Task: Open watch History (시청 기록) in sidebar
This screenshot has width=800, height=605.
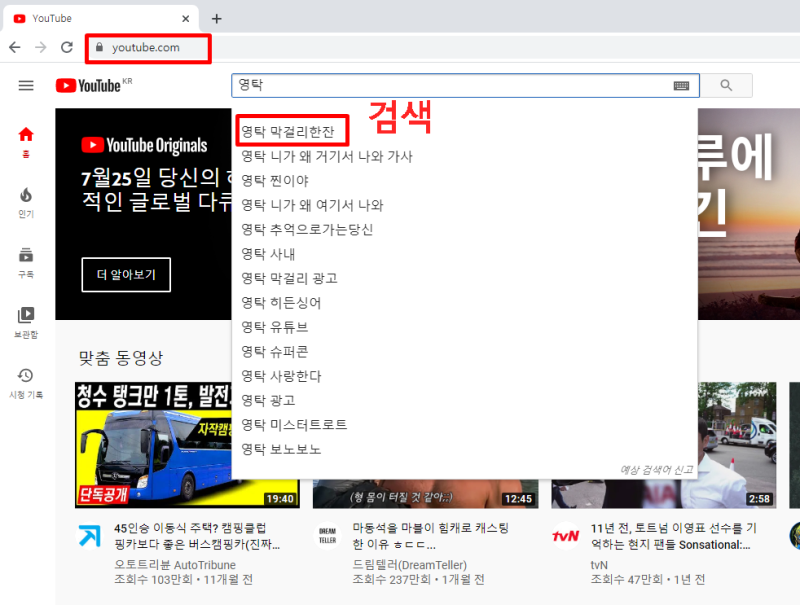Action: [x=26, y=384]
